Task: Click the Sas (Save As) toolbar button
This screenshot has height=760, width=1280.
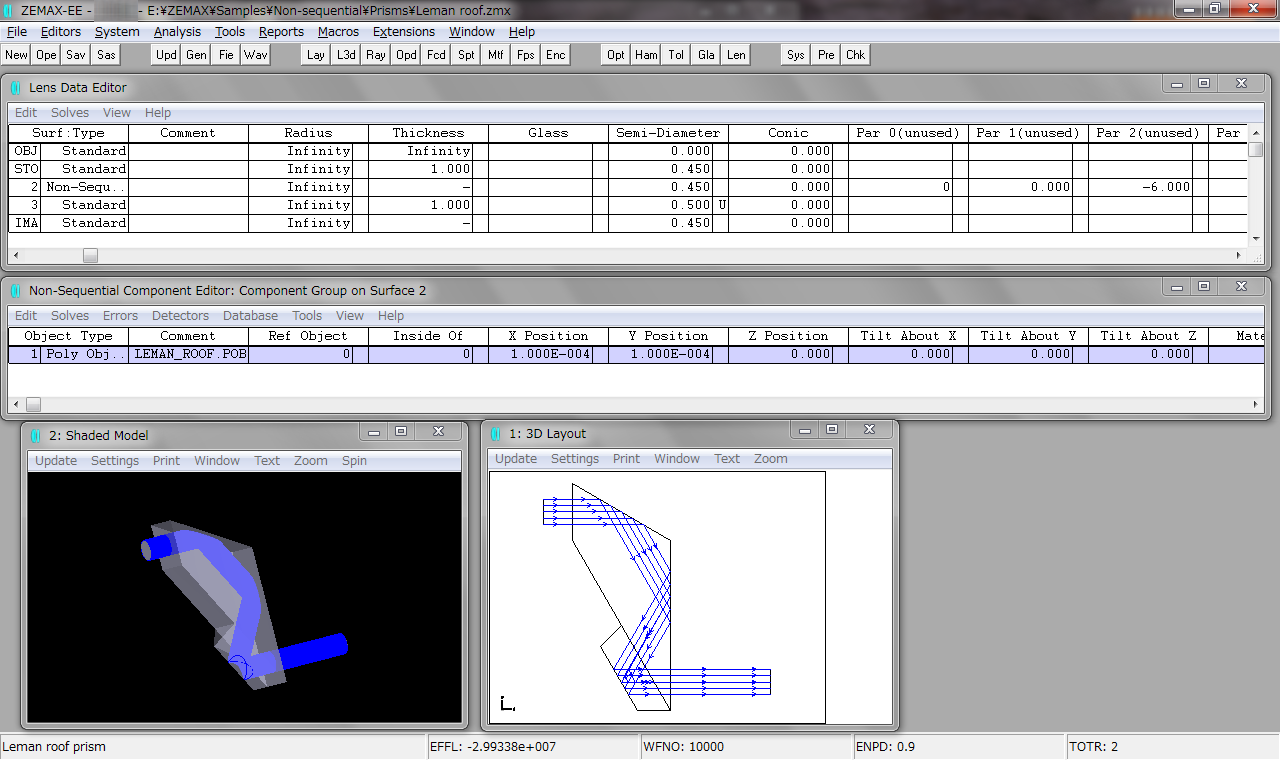Action: point(106,55)
